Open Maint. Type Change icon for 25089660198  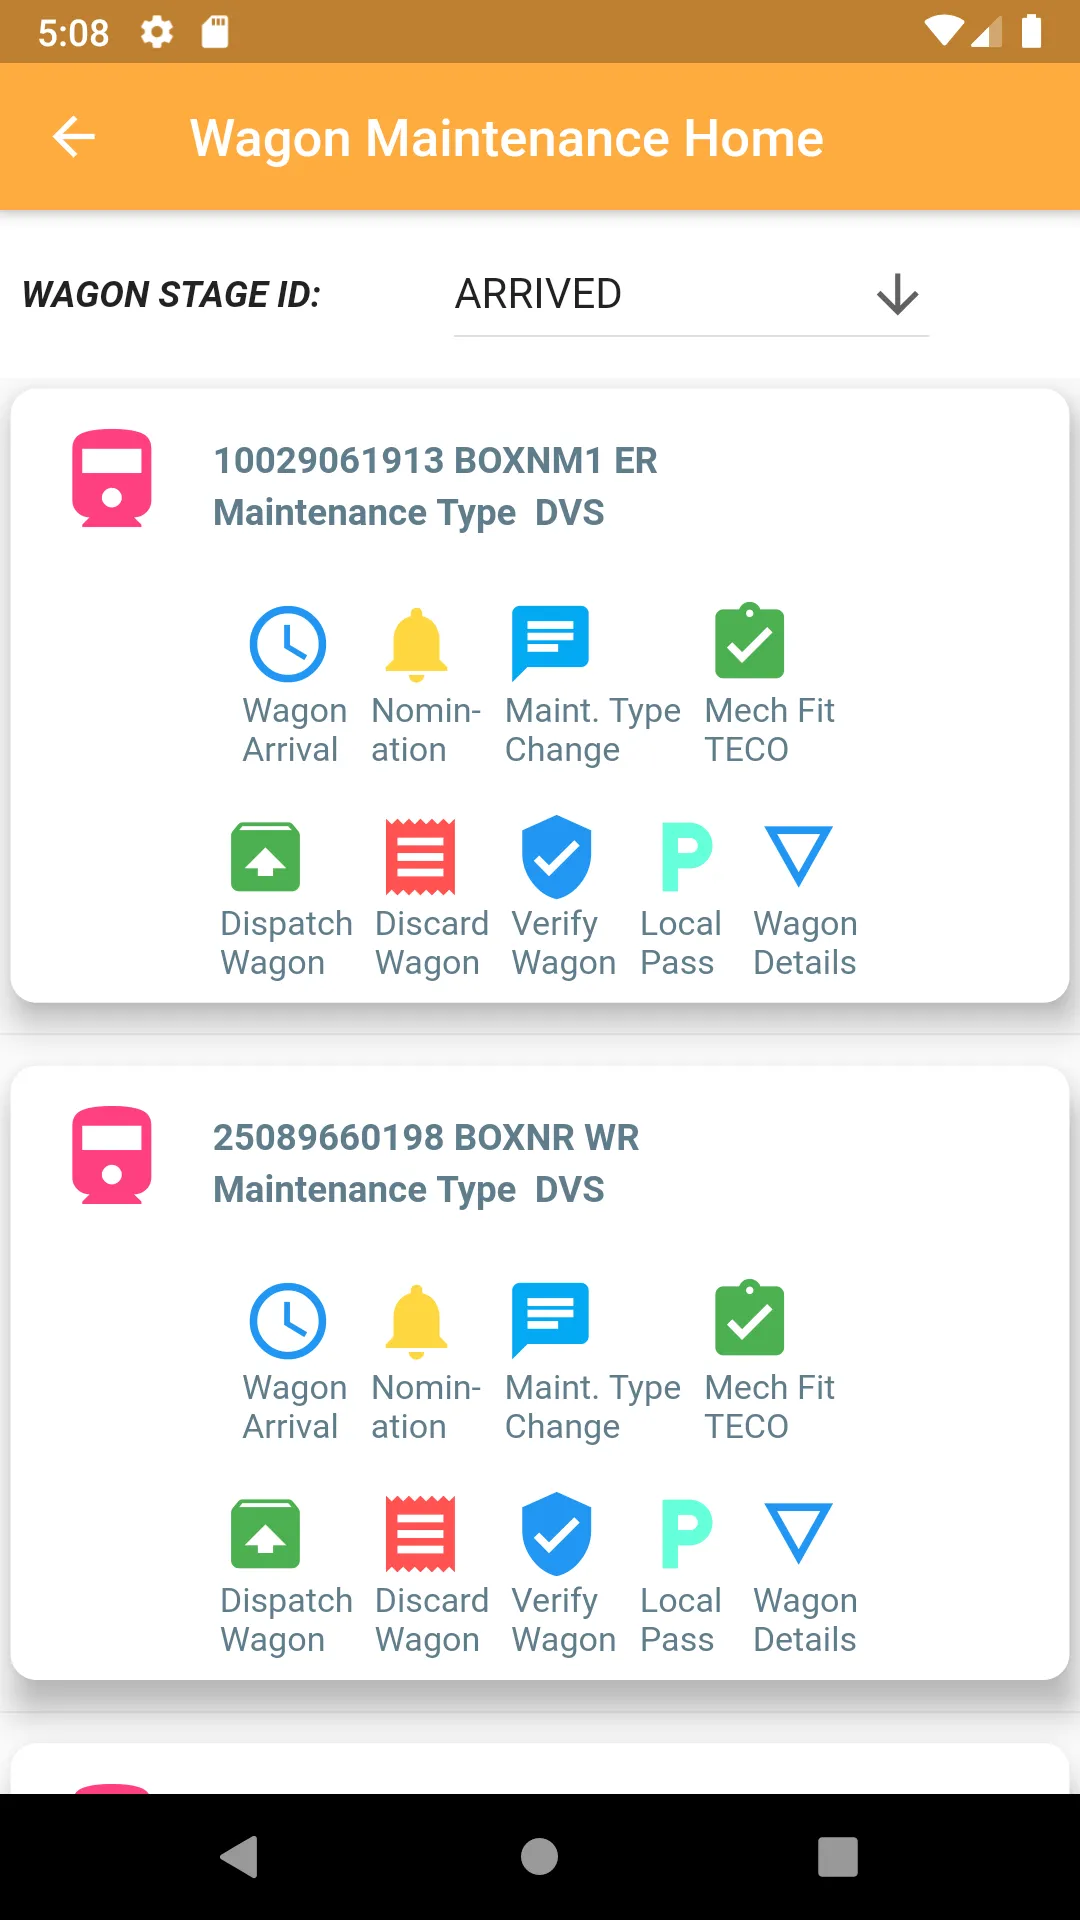tap(550, 1320)
